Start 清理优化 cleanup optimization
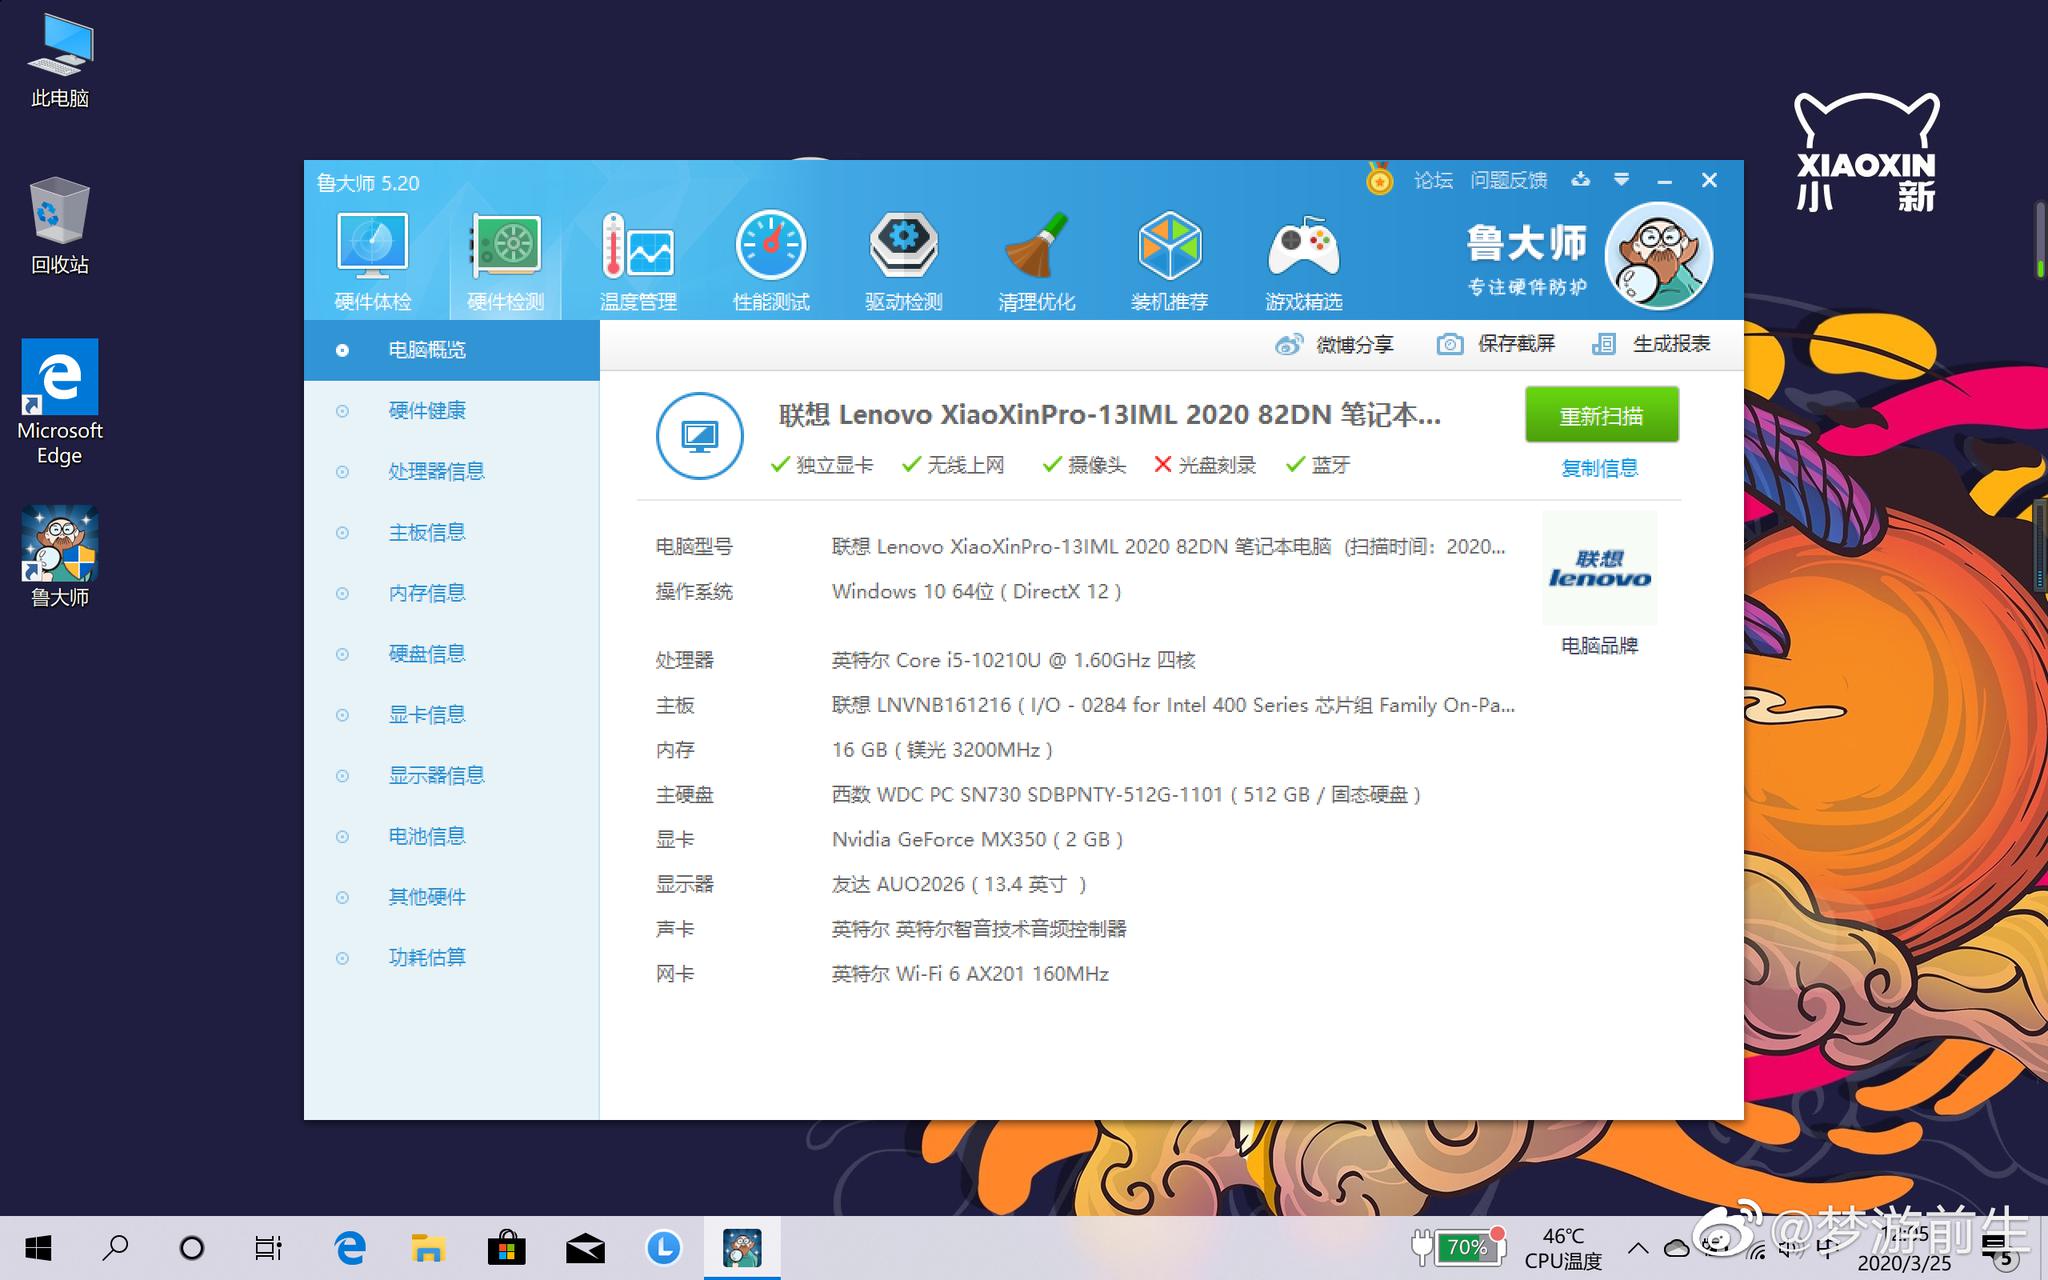This screenshot has width=2048, height=1280. [1037, 258]
